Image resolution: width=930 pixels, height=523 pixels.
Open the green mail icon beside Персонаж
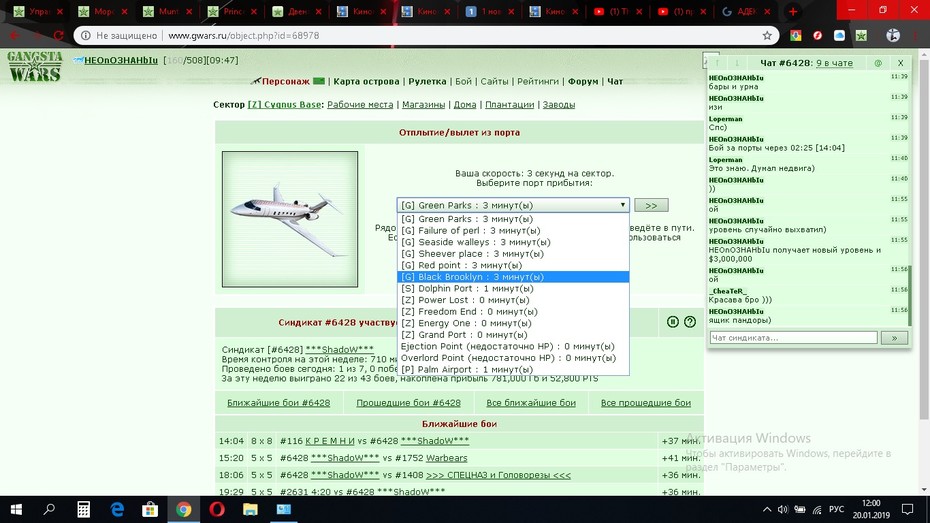point(319,81)
